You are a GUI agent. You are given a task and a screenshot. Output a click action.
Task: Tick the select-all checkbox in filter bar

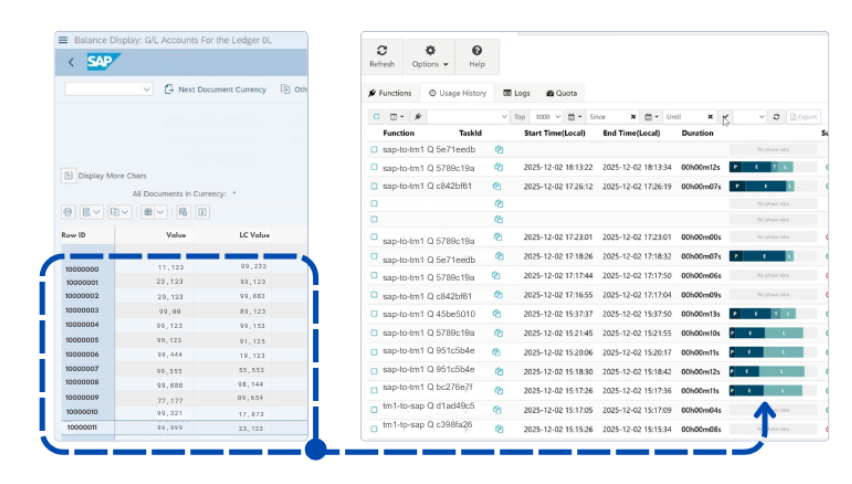point(376,117)
